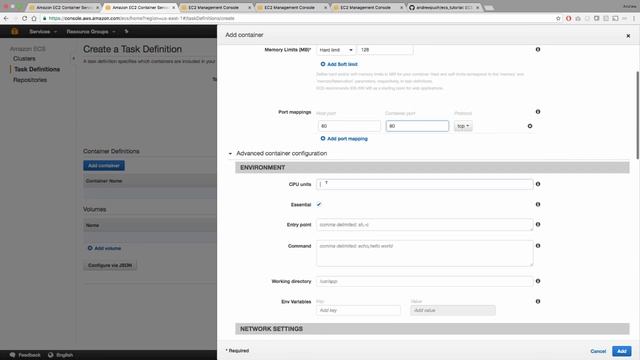Click Configure via JSON button

110,265
